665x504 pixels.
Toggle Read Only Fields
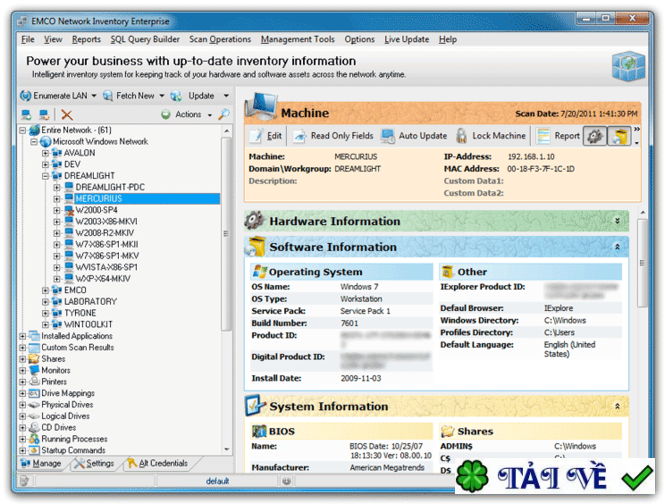click(333, 136)
